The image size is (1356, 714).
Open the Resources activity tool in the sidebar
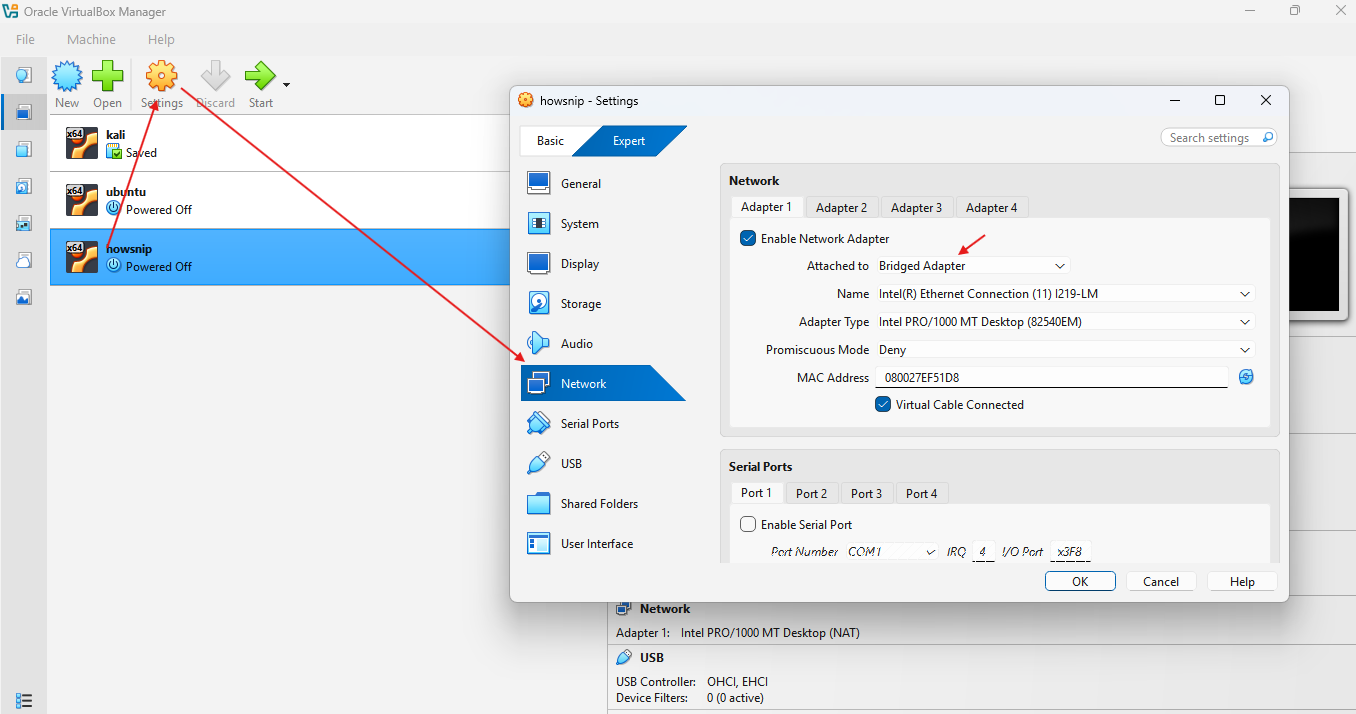tap(24, 297)
